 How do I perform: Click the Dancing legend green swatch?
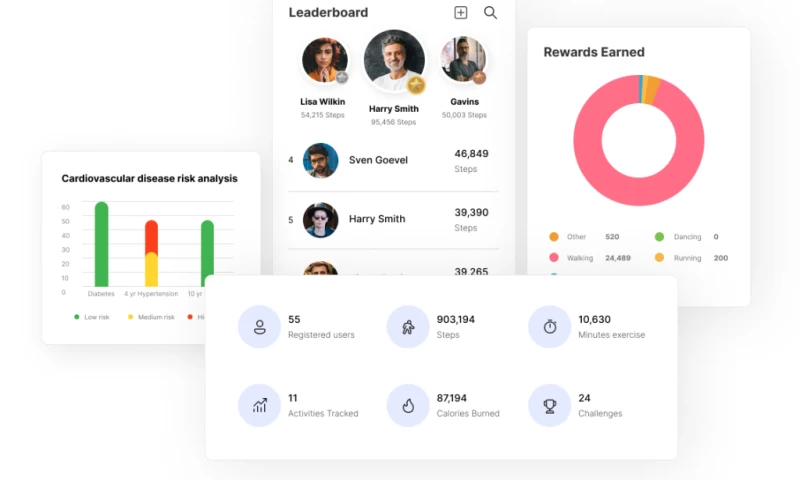(659, 237)
